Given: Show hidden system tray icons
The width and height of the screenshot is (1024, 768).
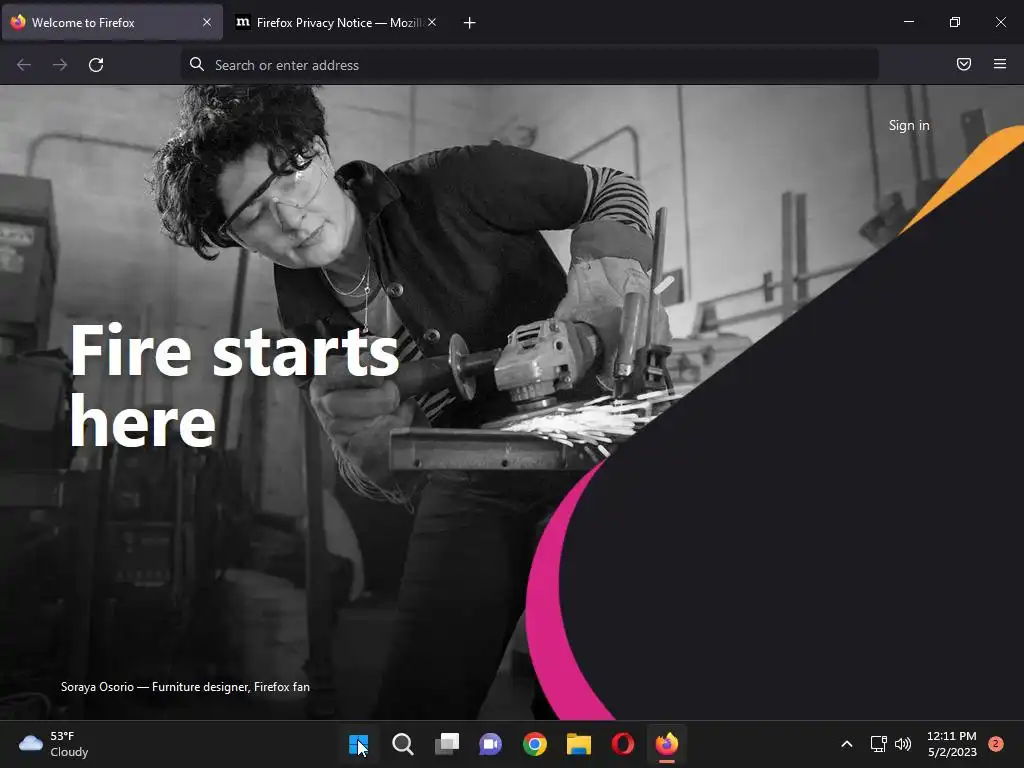Looking at the screenshot, I should pos(846,744).
